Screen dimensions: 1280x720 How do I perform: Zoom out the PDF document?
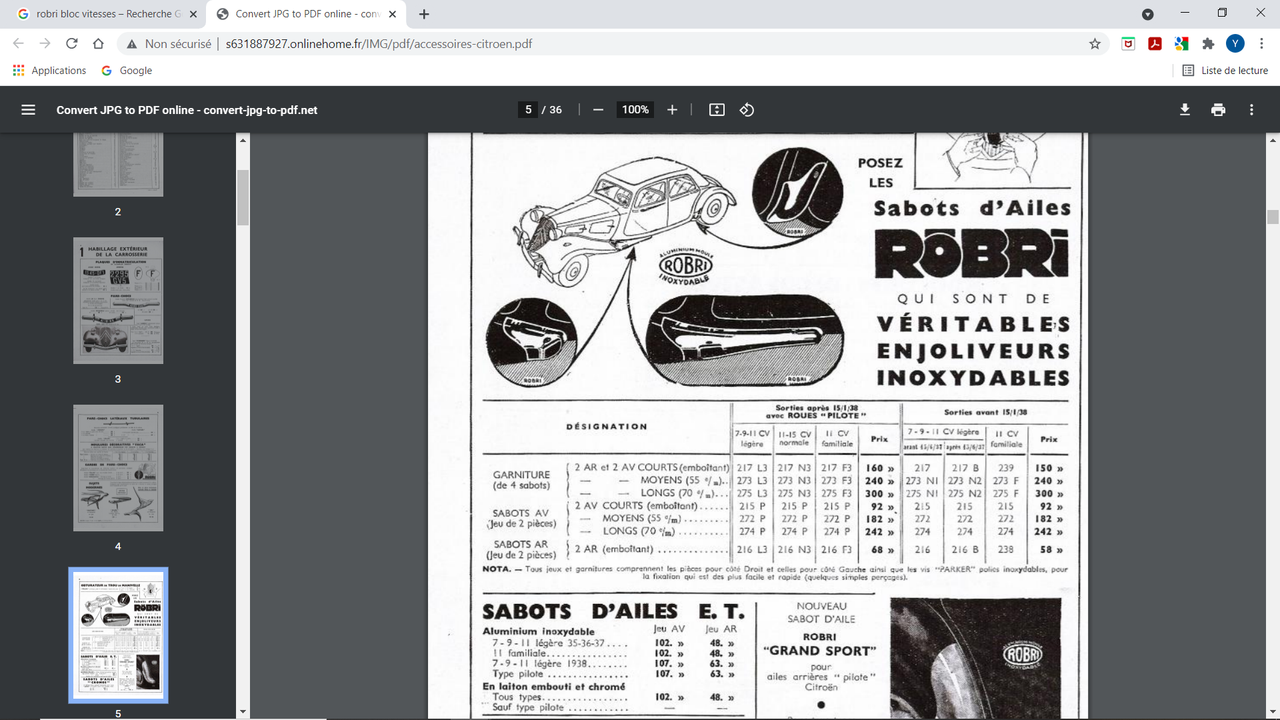coord(598,110)
